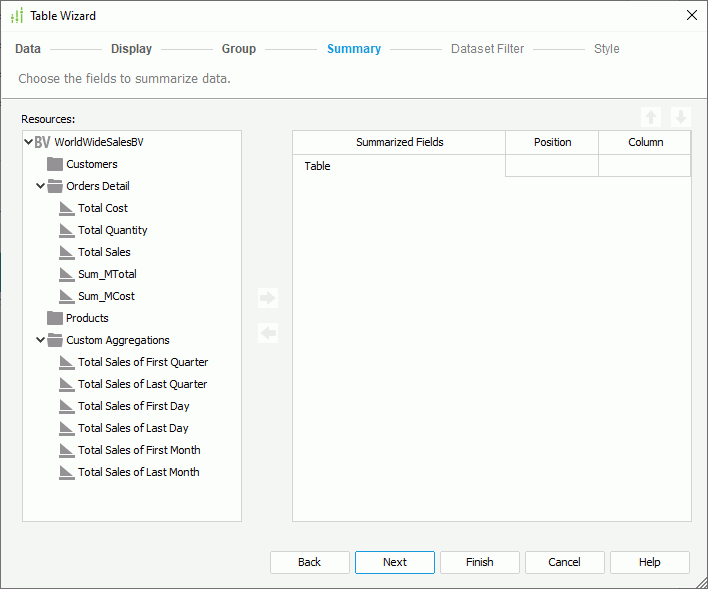
Task: Switch to the Display wizard step
Action: [131, 49]
